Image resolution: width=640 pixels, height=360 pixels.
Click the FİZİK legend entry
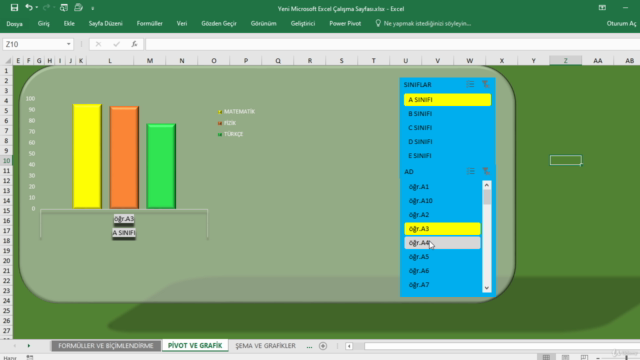click(x=227, y=123)
